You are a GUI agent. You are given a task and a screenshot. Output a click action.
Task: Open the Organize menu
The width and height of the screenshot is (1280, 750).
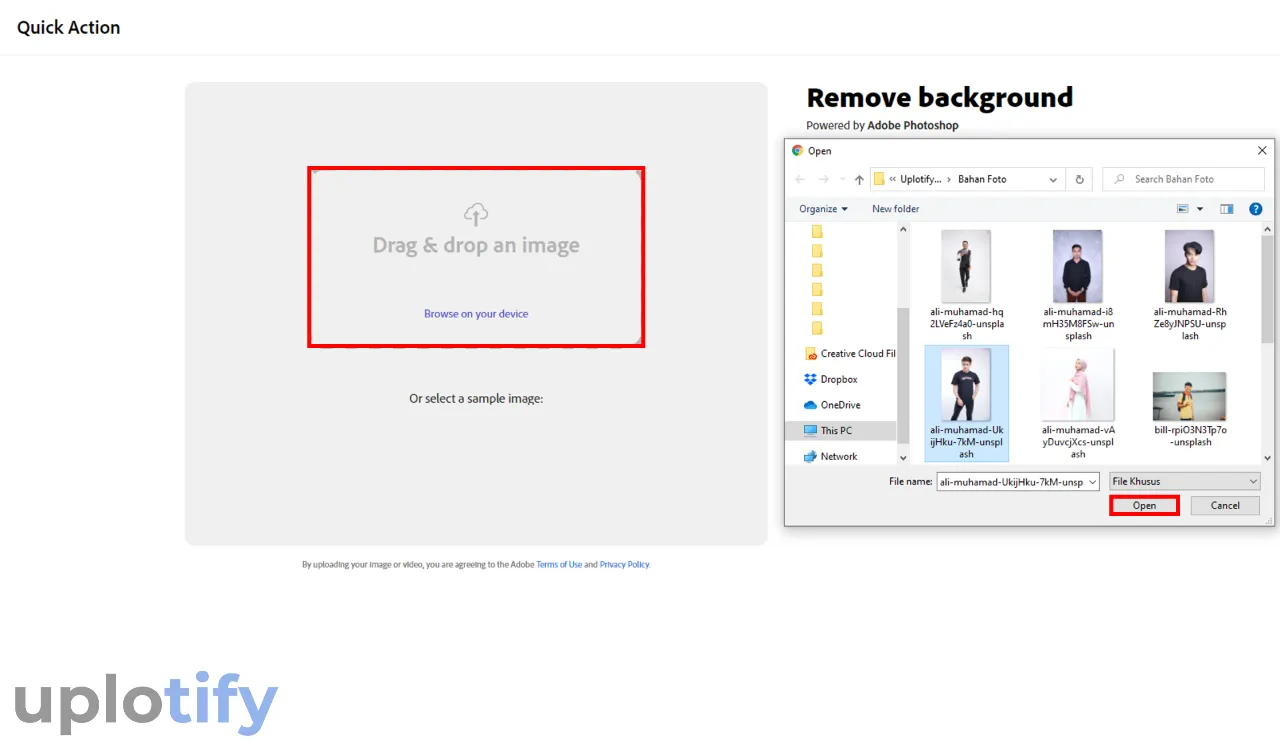click(x=823, y=209)
